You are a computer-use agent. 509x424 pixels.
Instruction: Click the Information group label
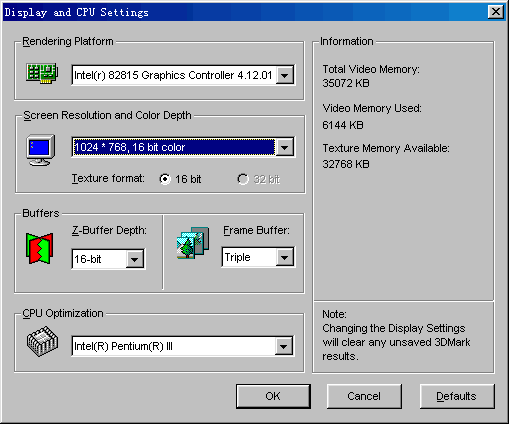pyautogui.click(x=347, y=41)
